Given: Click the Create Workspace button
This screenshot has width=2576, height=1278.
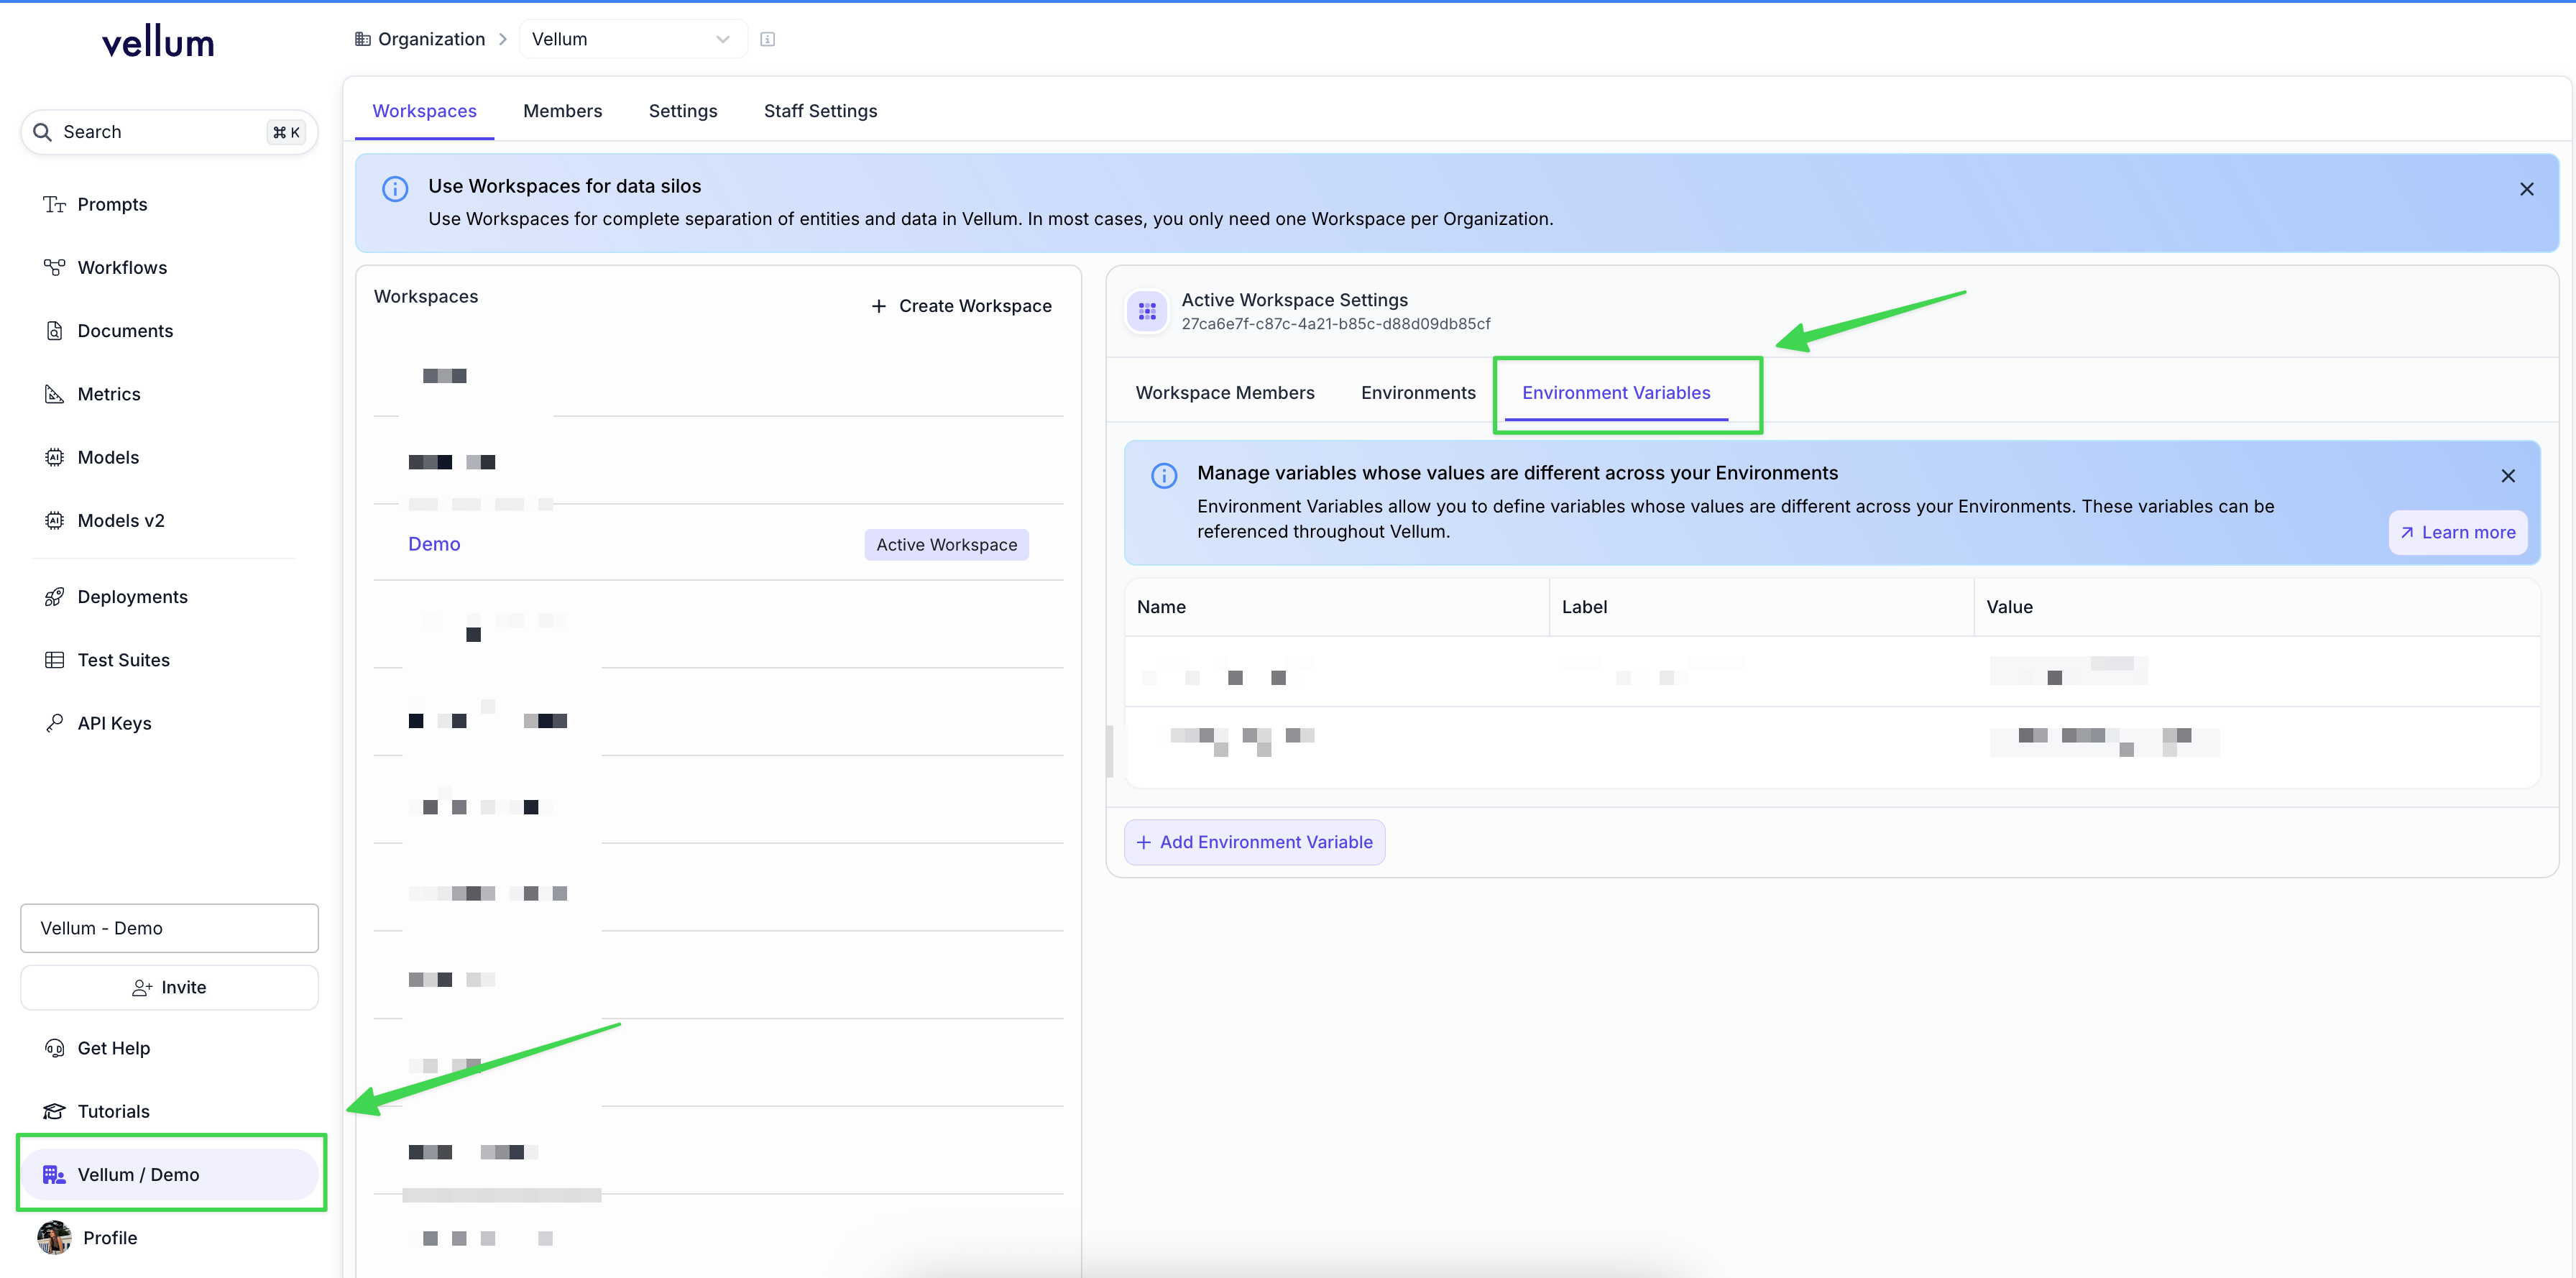Looking at the screenshot, I should coord(961,306).
